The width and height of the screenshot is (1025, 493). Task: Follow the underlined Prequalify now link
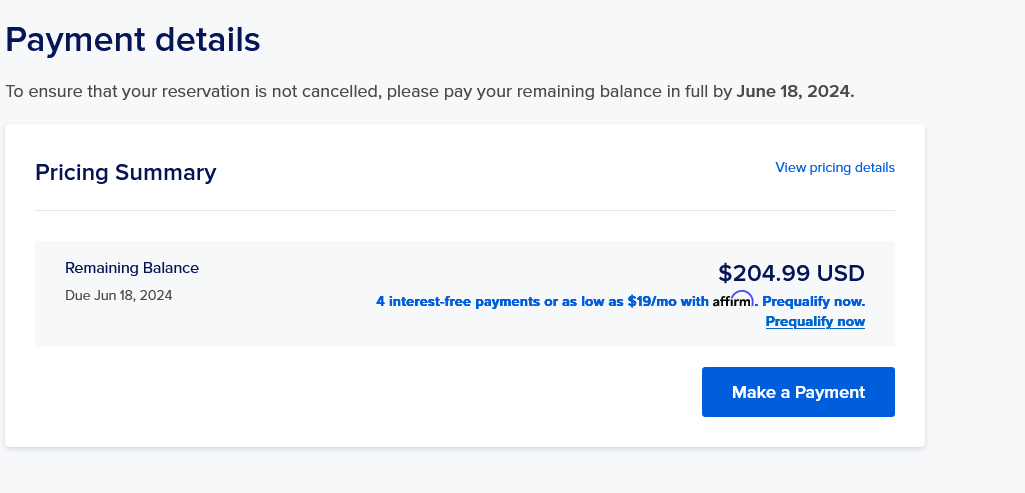click(815, 322)
